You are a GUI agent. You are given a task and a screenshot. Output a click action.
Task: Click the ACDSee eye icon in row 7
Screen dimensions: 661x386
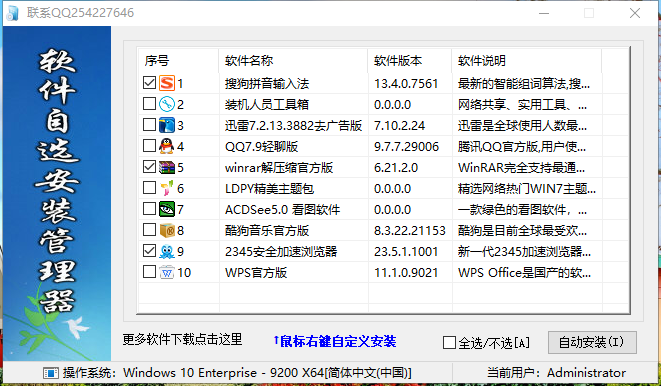click(x=167, y=209)
